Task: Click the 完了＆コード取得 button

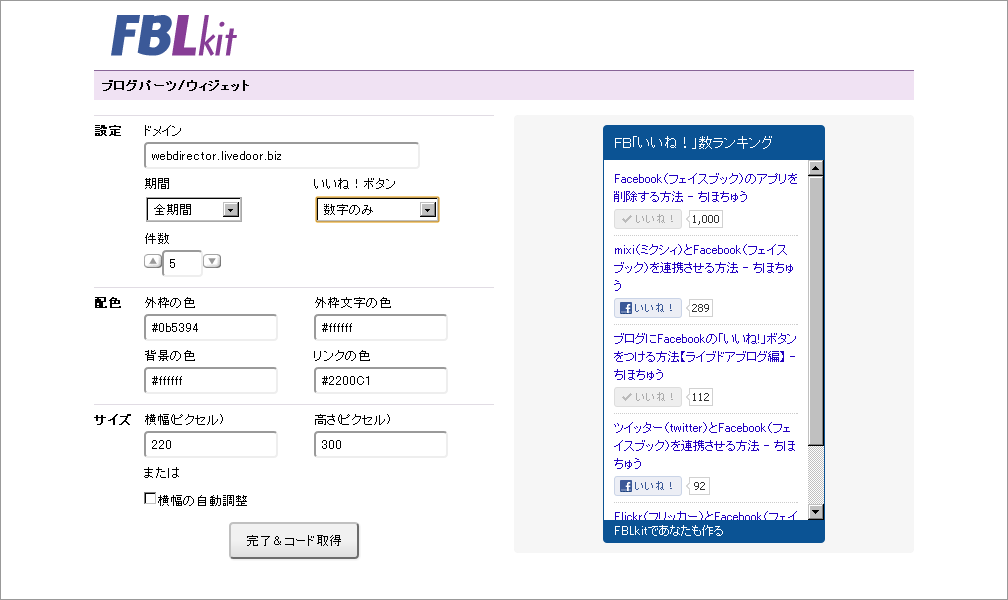Action: (294, 541)
